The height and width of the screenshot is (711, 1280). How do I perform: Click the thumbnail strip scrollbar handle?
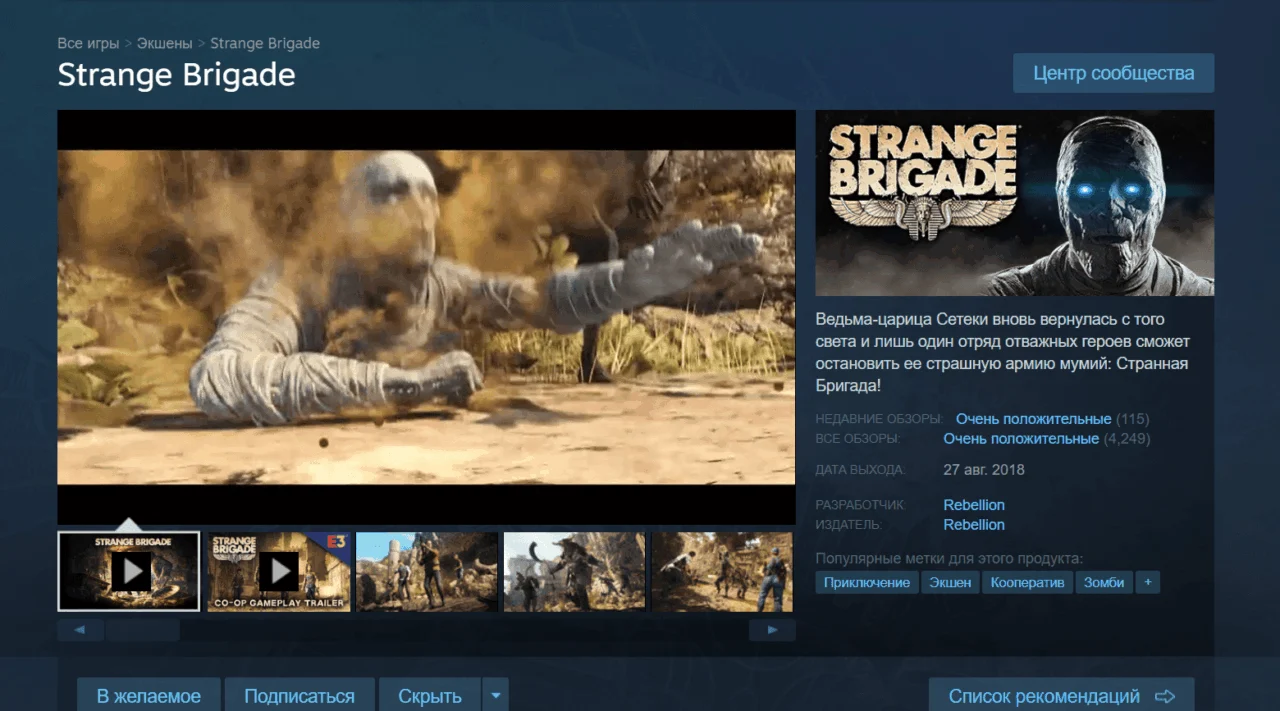pyautogui.click(x=143, y=630)
